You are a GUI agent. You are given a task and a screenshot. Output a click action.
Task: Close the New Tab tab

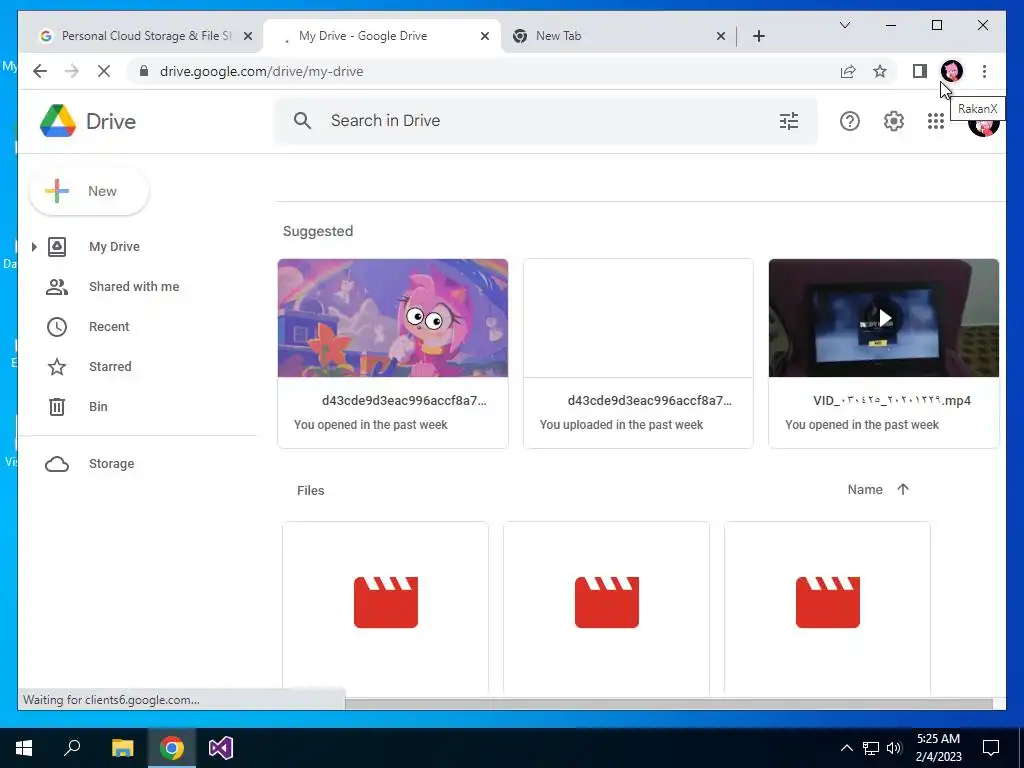click(x=720, y=36)
